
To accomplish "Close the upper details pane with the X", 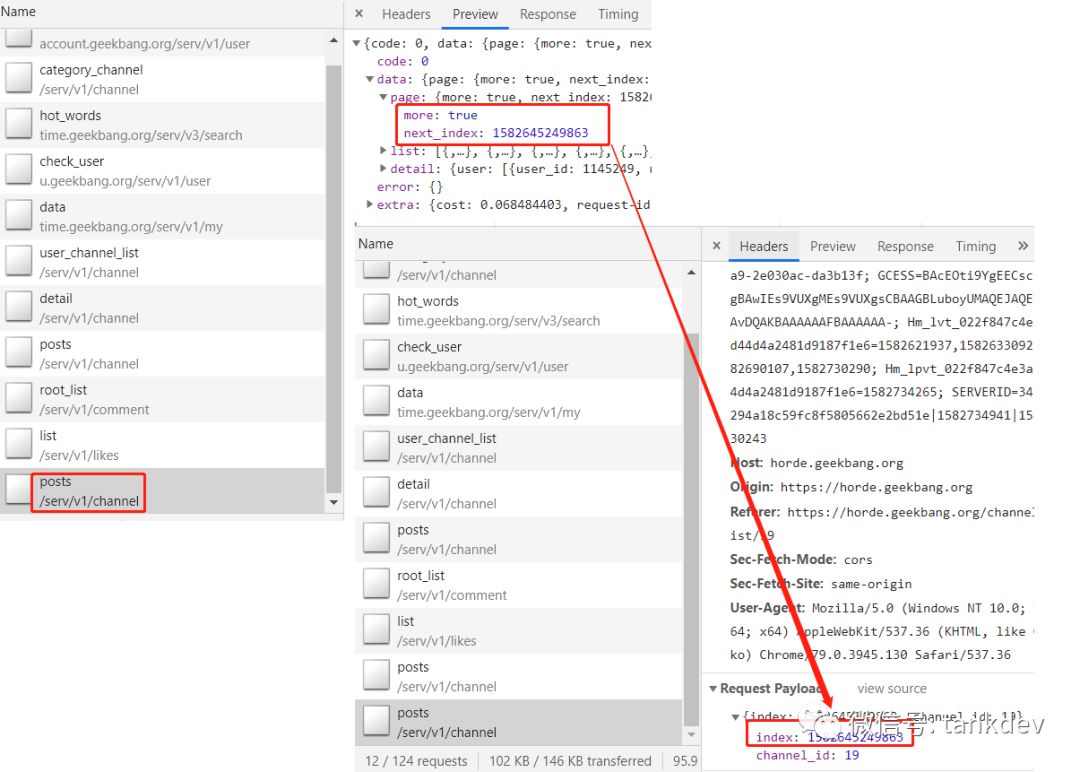I will pyautogui.click(x=359, y=14).
